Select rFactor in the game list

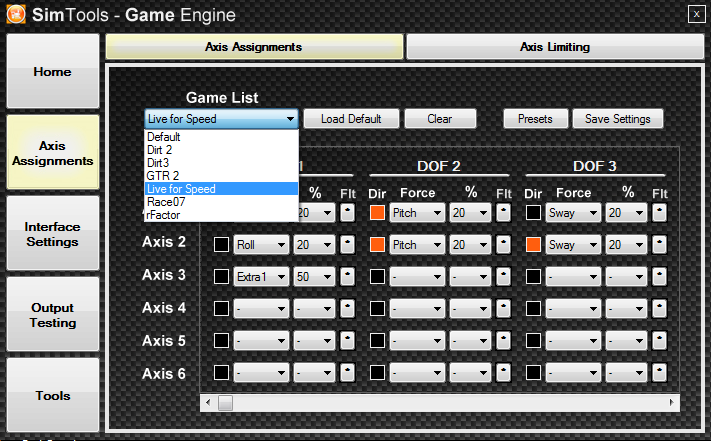pos(221,215)
